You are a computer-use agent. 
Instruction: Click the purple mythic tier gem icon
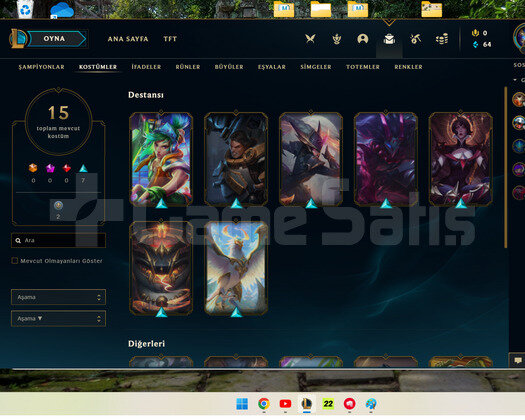(50, 168)
